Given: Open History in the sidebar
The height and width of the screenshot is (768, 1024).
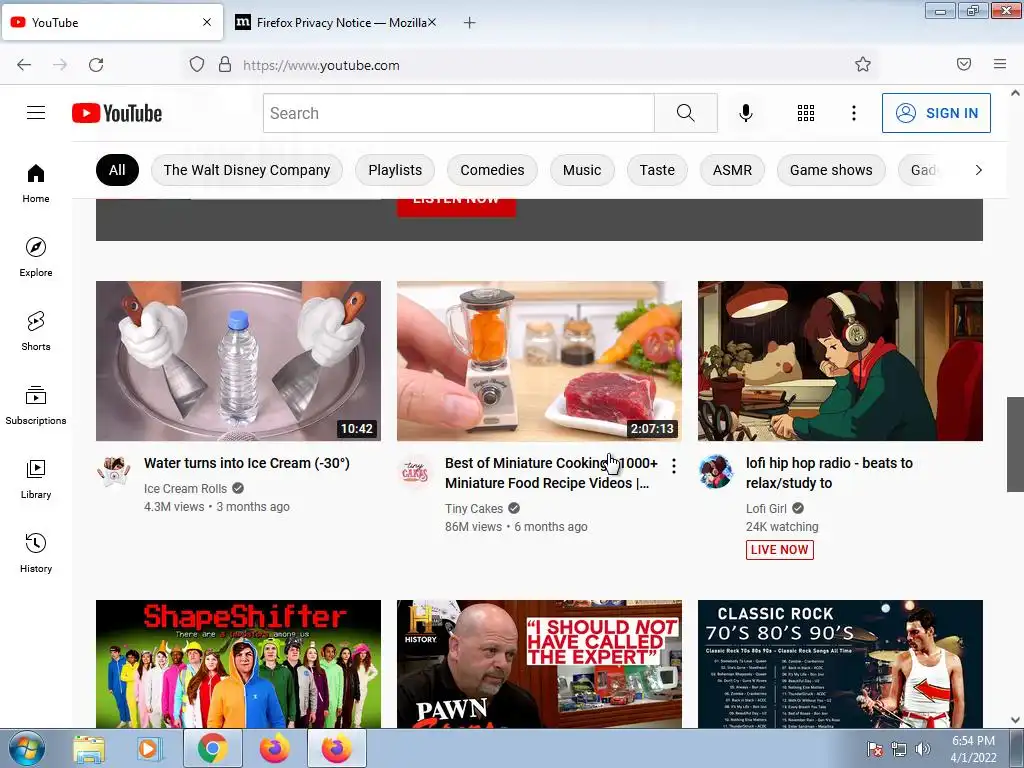Looking at the screenshot, I should (x=36, y=552).
